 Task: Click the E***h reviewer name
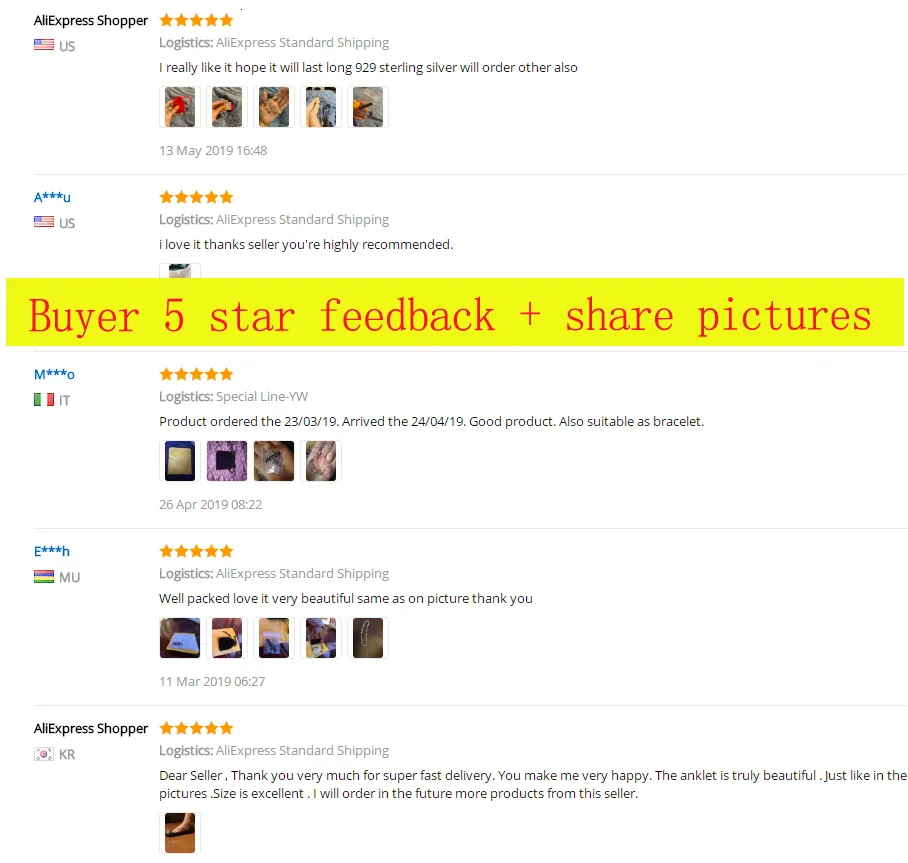(x=52, y=551)
